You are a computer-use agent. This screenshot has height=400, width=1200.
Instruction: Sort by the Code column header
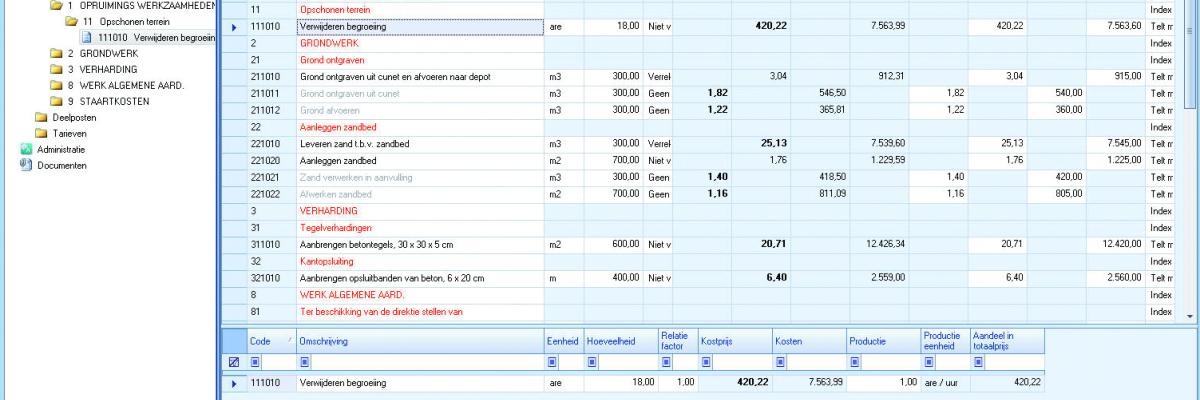click(x=265, y=341)
